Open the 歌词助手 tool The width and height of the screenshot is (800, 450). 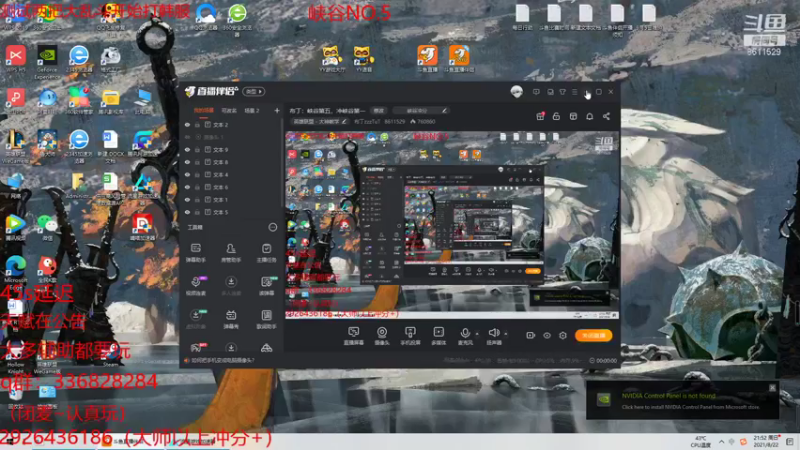pyautogui.click(x=266, y=319)
